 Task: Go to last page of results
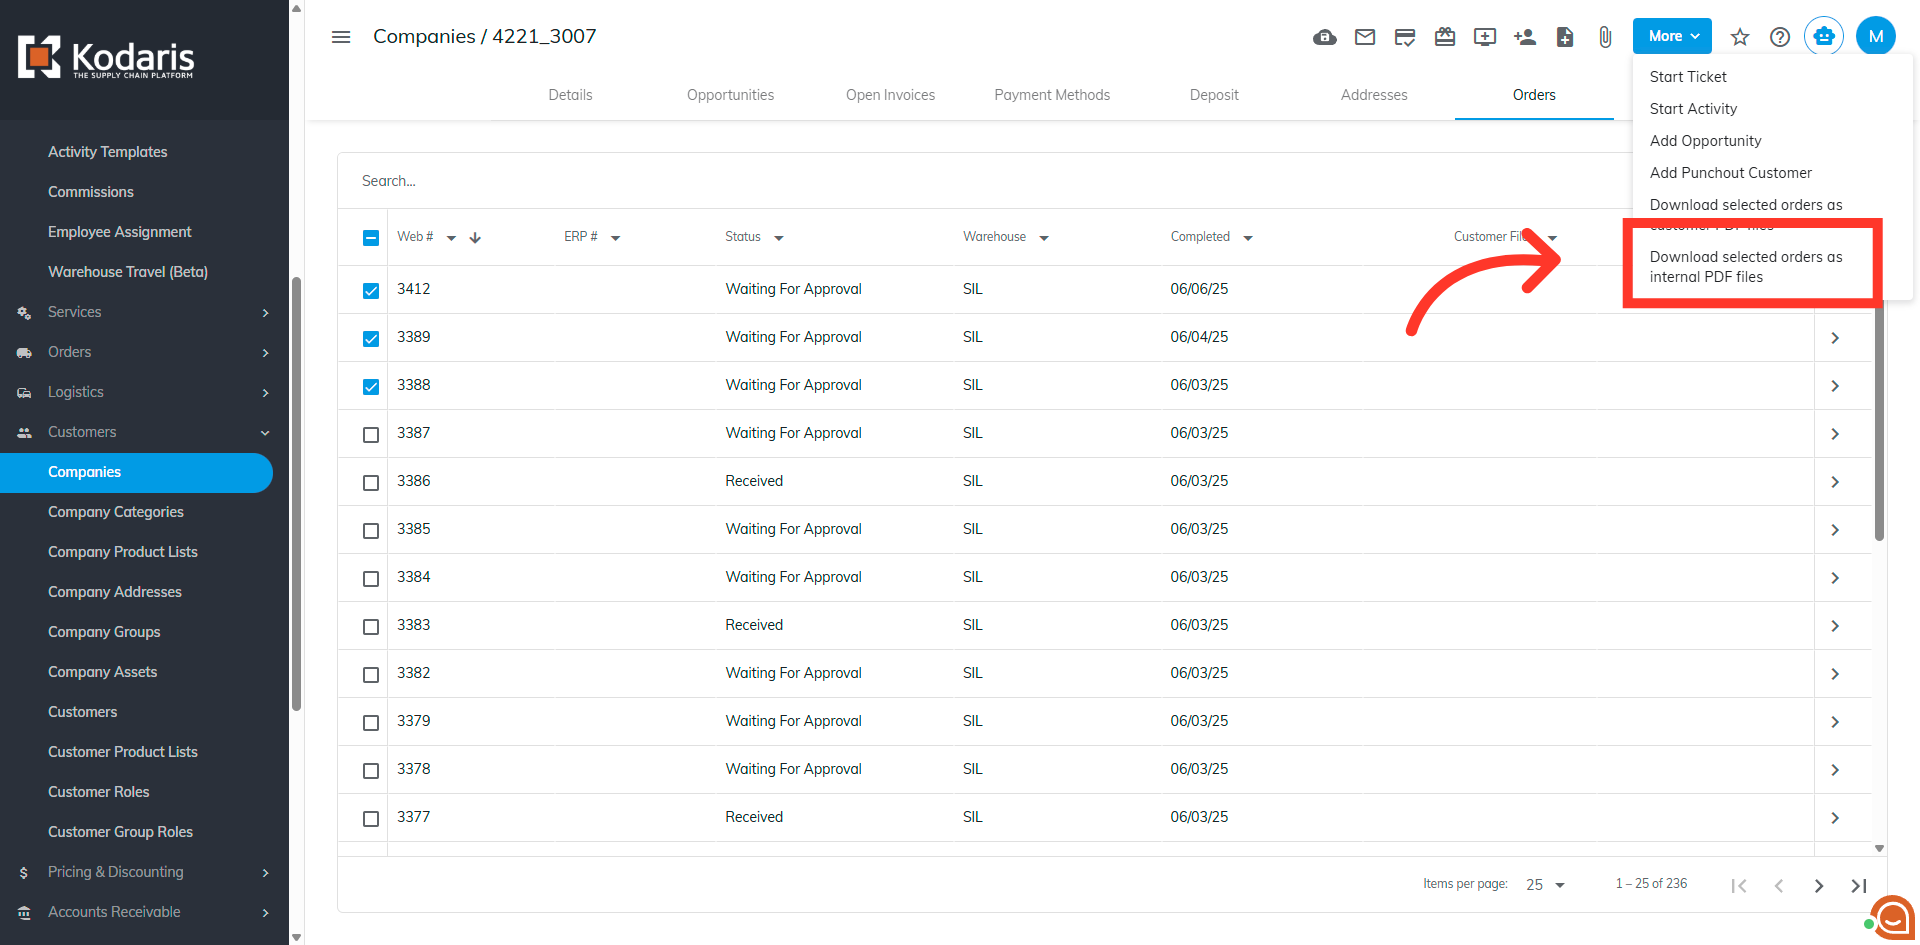tap(1859, 885)
